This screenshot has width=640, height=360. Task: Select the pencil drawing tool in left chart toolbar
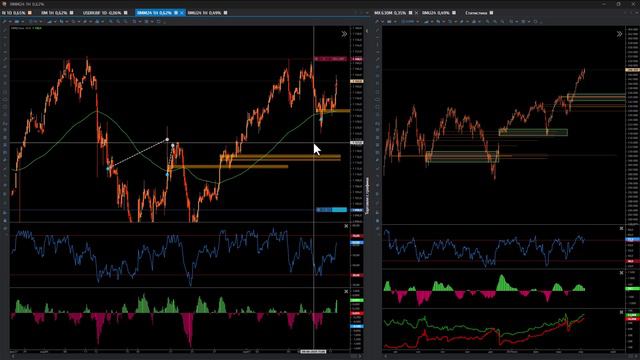[x=5, y=22]
